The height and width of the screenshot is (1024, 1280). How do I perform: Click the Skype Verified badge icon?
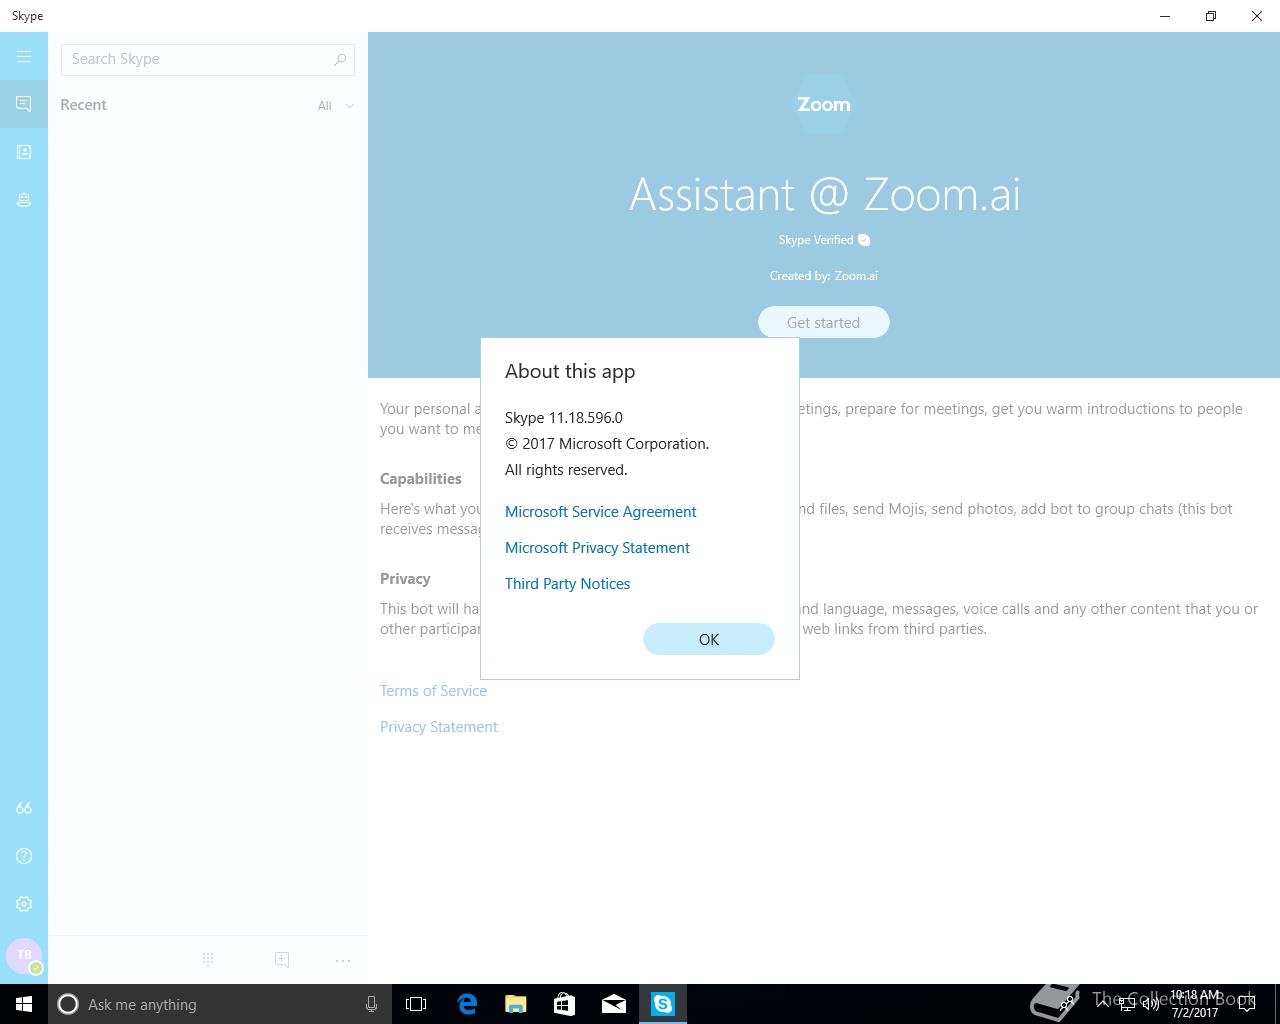pos(864,240)
